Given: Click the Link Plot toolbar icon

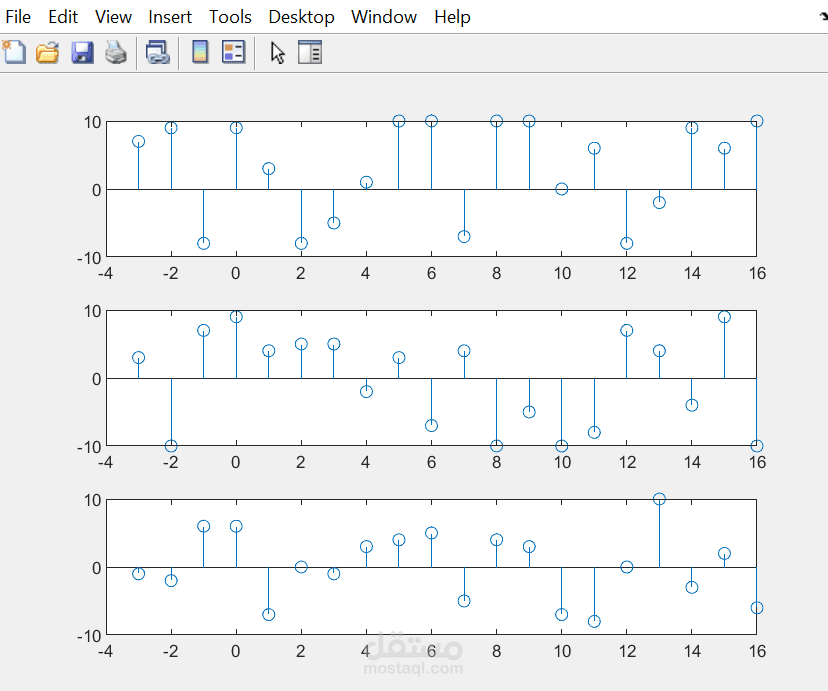Looking at the screenshot, I should tap(157, 52).
